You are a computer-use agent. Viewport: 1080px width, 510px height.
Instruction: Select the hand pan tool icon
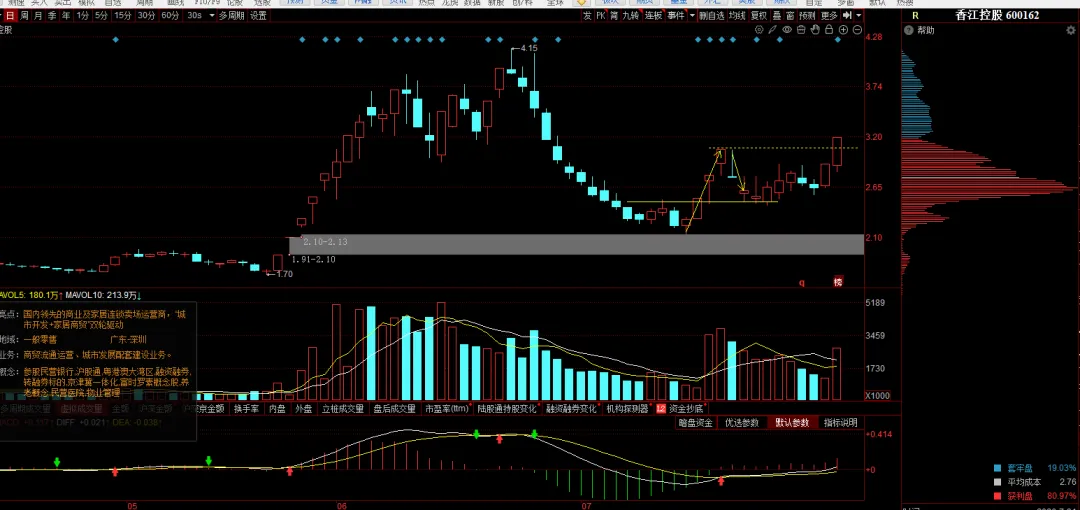tap(816, 30)
